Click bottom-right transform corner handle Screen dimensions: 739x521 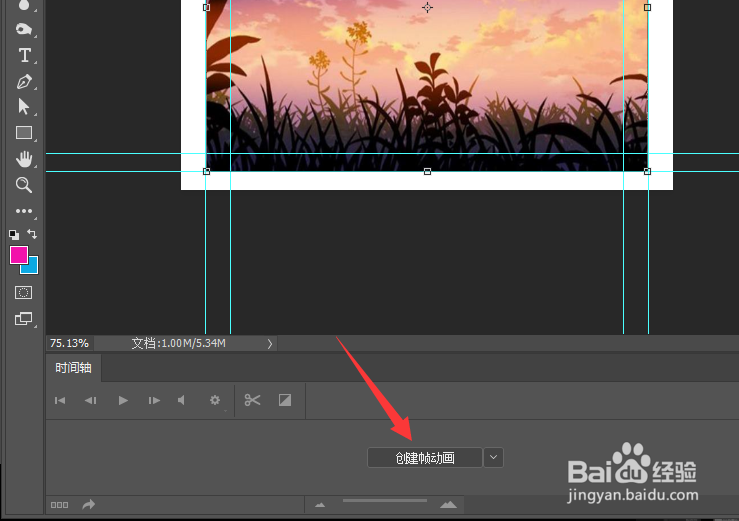click(x=648, y=172)
